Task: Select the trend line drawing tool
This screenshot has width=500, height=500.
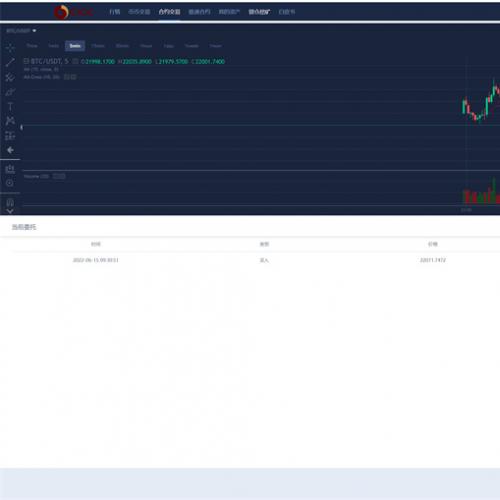Action: pos(10,62)
